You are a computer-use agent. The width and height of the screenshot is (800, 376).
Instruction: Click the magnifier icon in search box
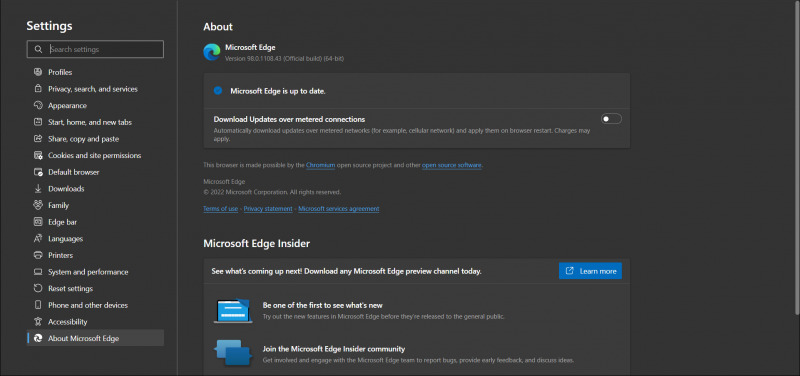[38, 49]
